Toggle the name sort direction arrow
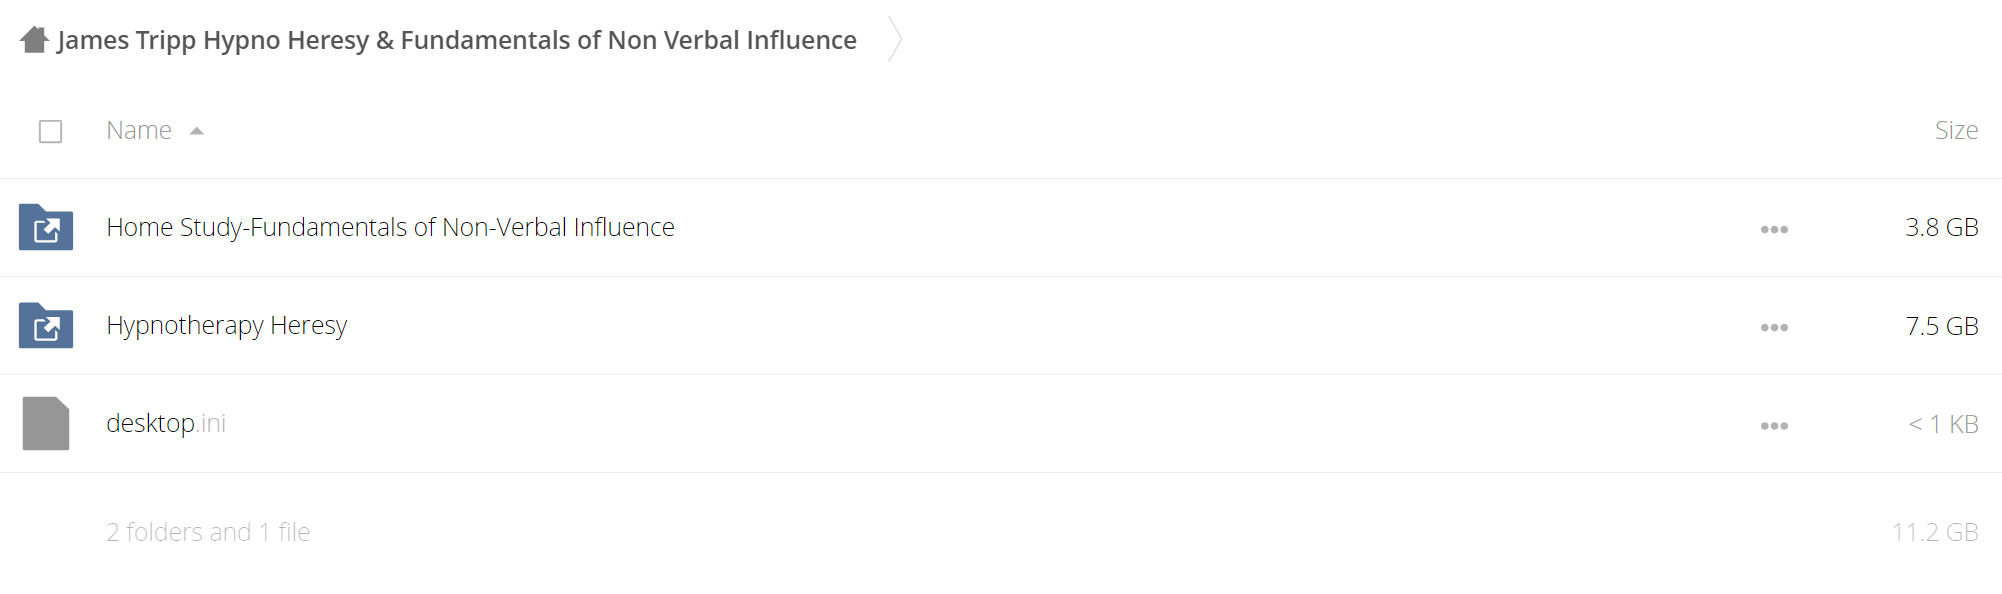 tap(197, 131)
